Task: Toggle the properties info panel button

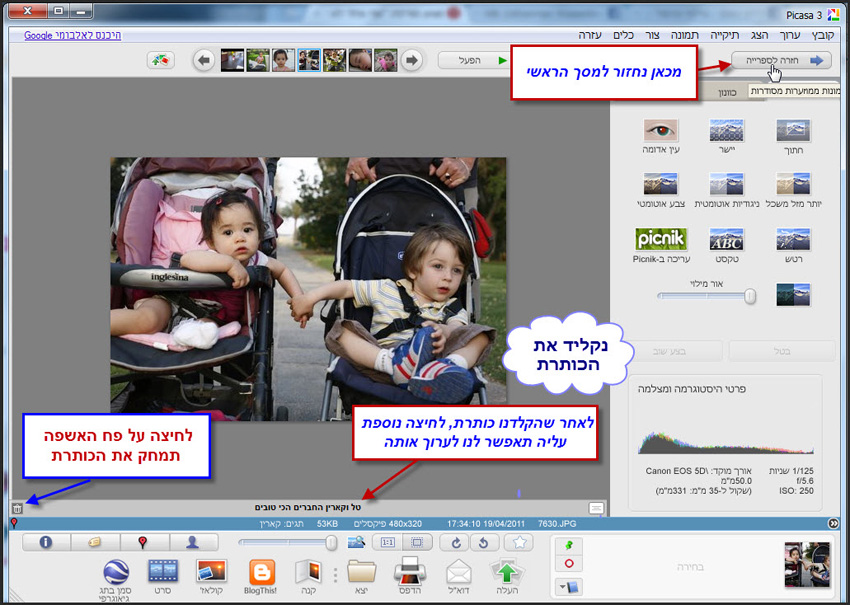Action: click(46, 542)
